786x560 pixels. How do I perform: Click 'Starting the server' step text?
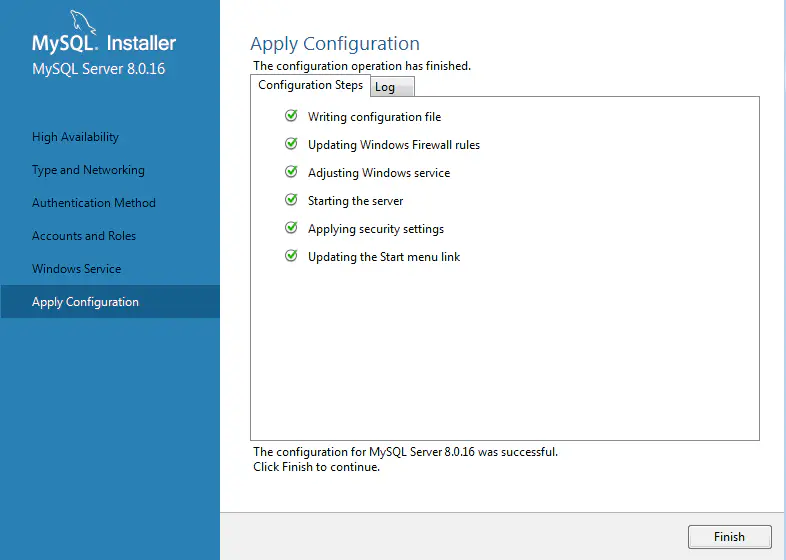(355, 201)
